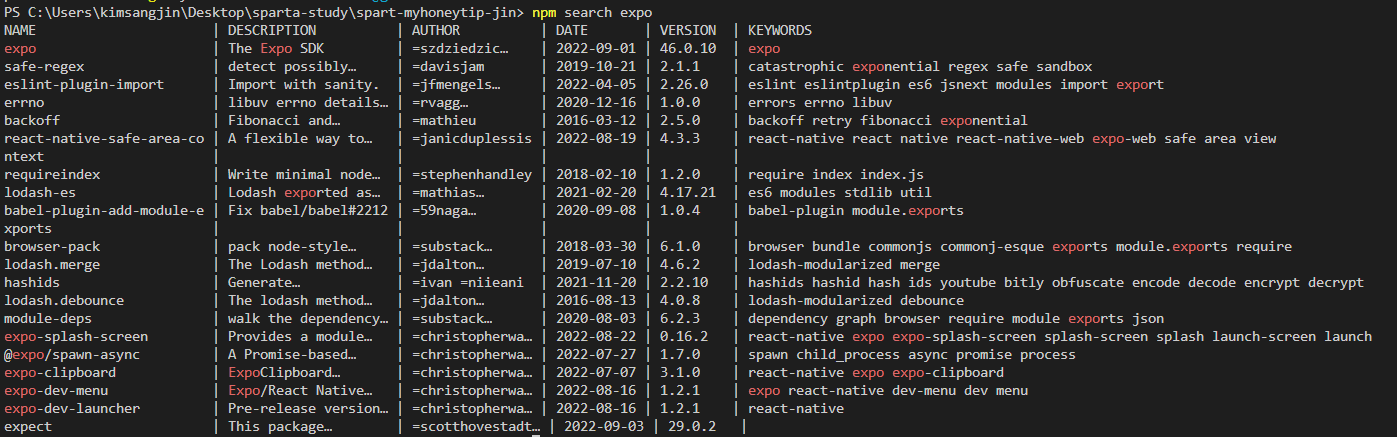Click the package name 'lodash-es'

pos(40,192)
